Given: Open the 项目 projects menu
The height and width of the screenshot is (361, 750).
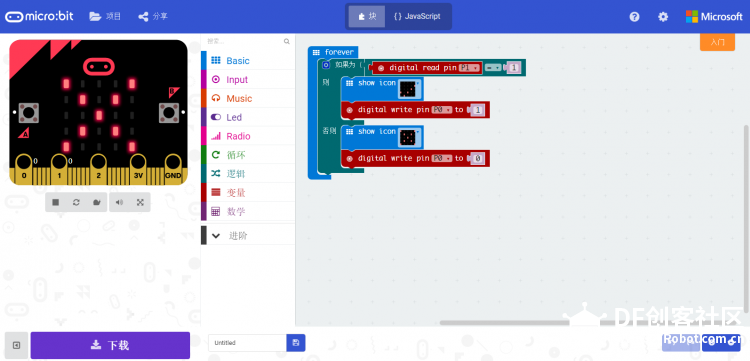Looking at the screenshot, I should click(105, 16).
